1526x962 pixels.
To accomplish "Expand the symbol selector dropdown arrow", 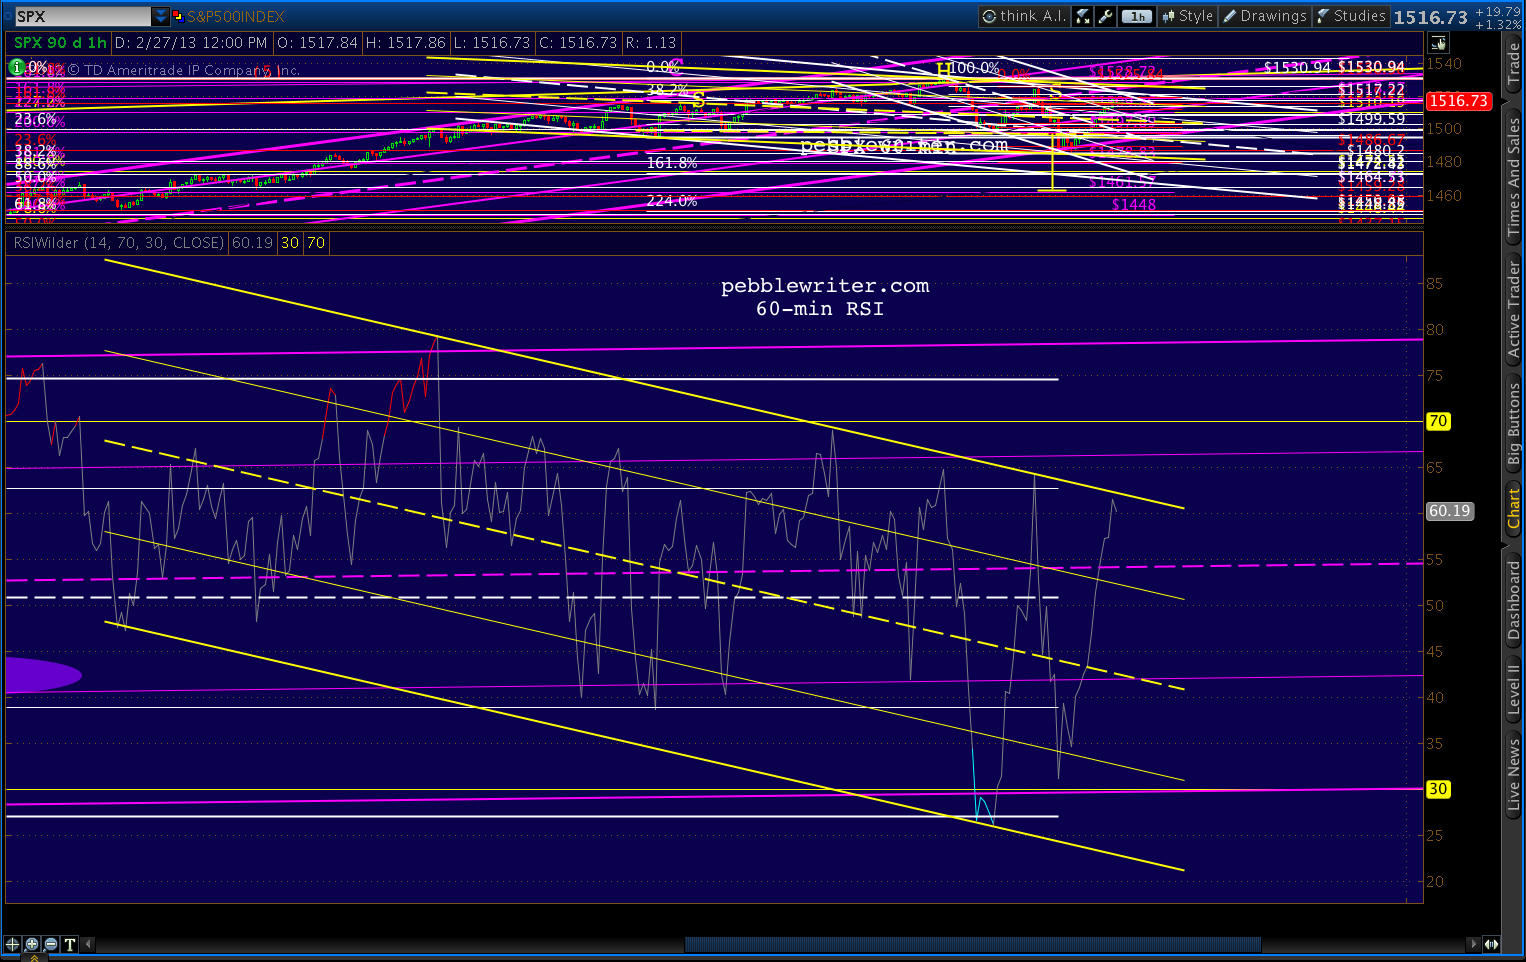I will [x=161, y=16].
